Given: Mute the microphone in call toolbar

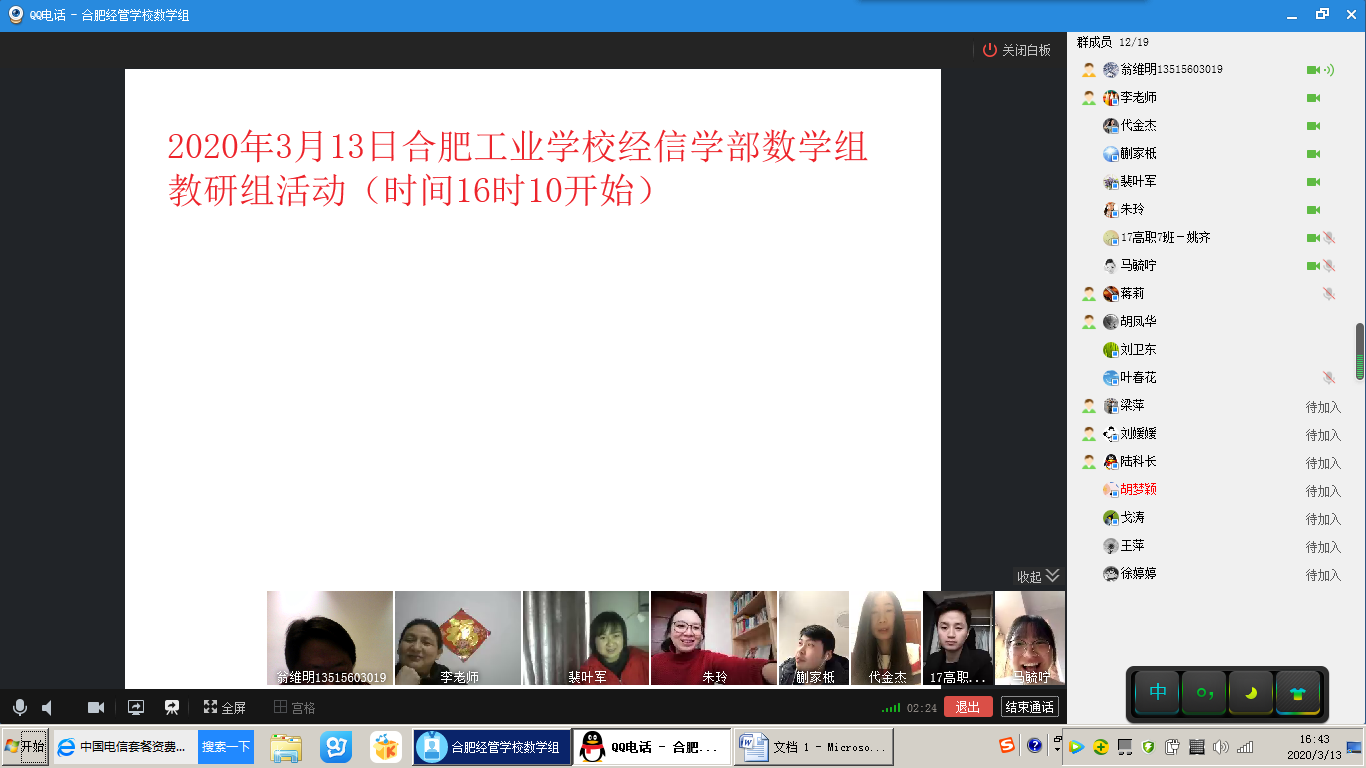Looking at the screenshot, I should pyautogui.click(x=19, y=707).
